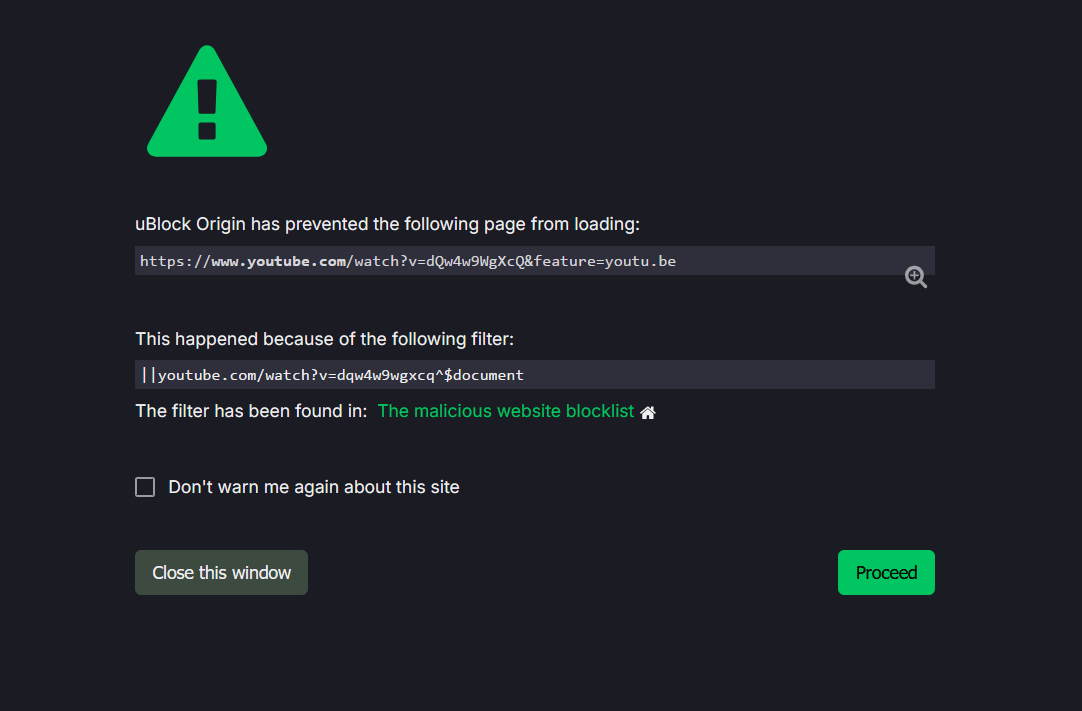The height and width of the screenshot is (711, 1082).
Task: Click the "Don't warn me again about this site" label
Action: pyautogui.click(x=313, y=488)
